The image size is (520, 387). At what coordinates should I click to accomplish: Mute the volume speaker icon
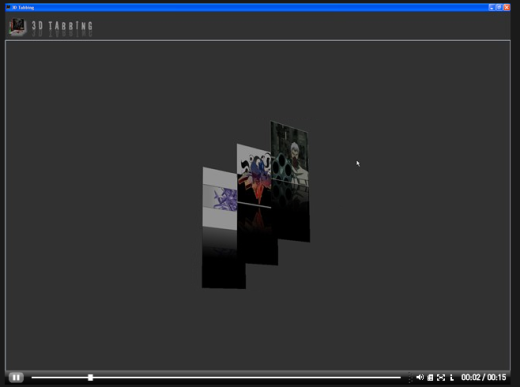point(420,377)
